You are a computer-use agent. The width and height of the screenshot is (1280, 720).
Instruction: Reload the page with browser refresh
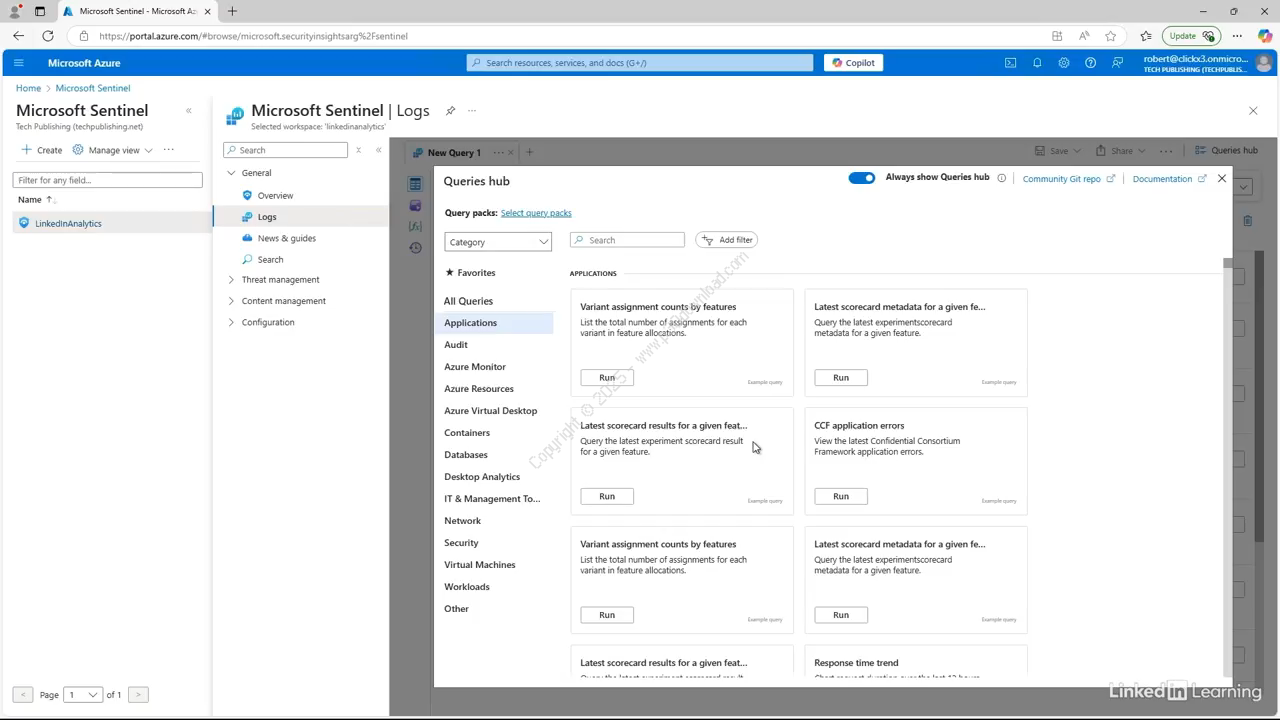coord(47,36)
